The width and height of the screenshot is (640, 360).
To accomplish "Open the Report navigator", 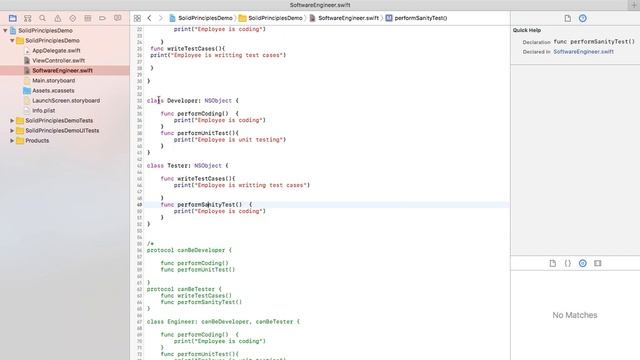I will tap(118, 18).
